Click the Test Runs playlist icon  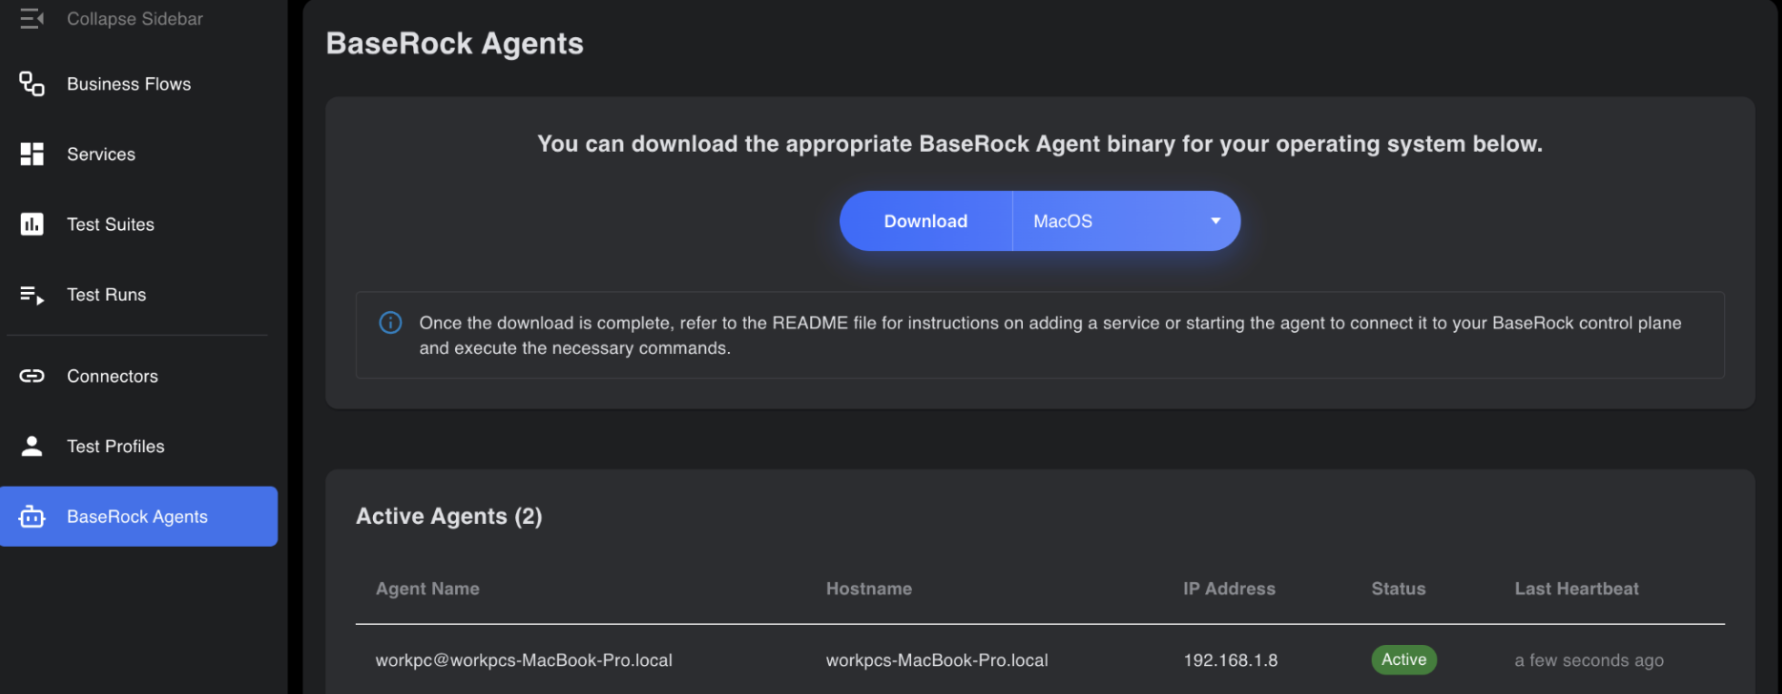32,295
